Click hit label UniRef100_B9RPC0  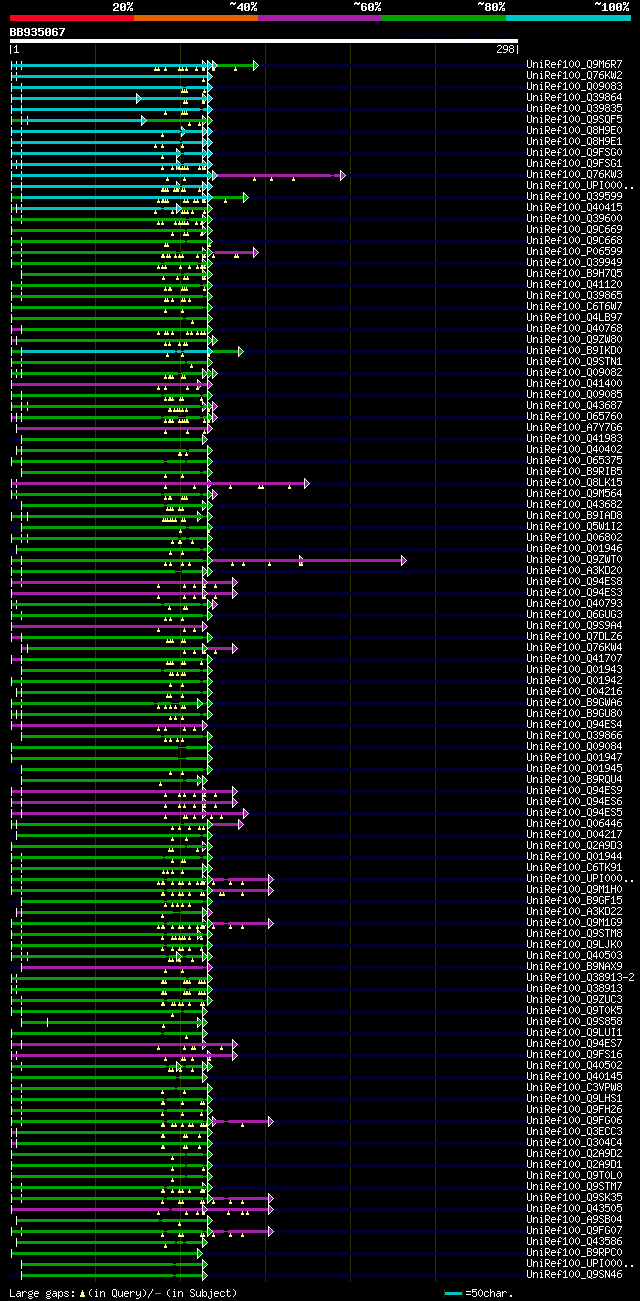(574, 1253)
